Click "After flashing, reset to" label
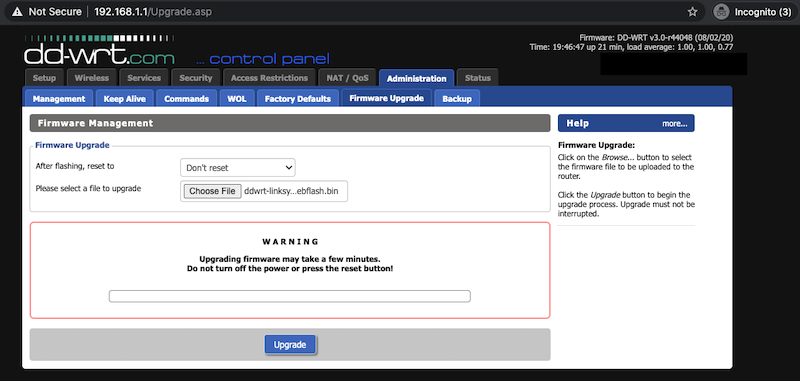Viewport: 800px width, 381px height. [75, 166]
